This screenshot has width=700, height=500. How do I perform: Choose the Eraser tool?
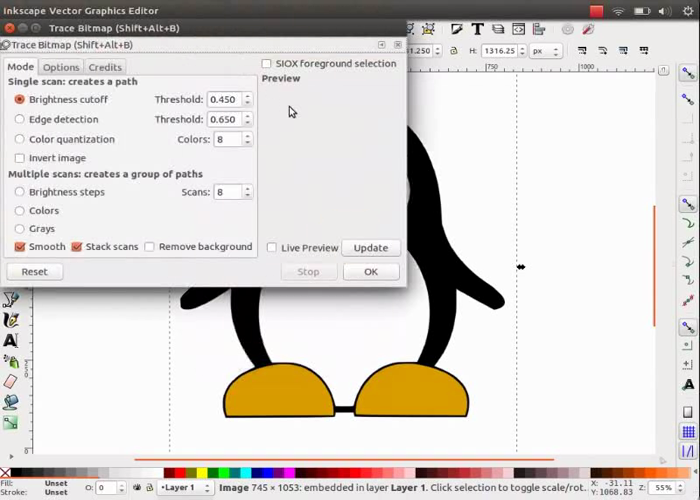point(11,381)
